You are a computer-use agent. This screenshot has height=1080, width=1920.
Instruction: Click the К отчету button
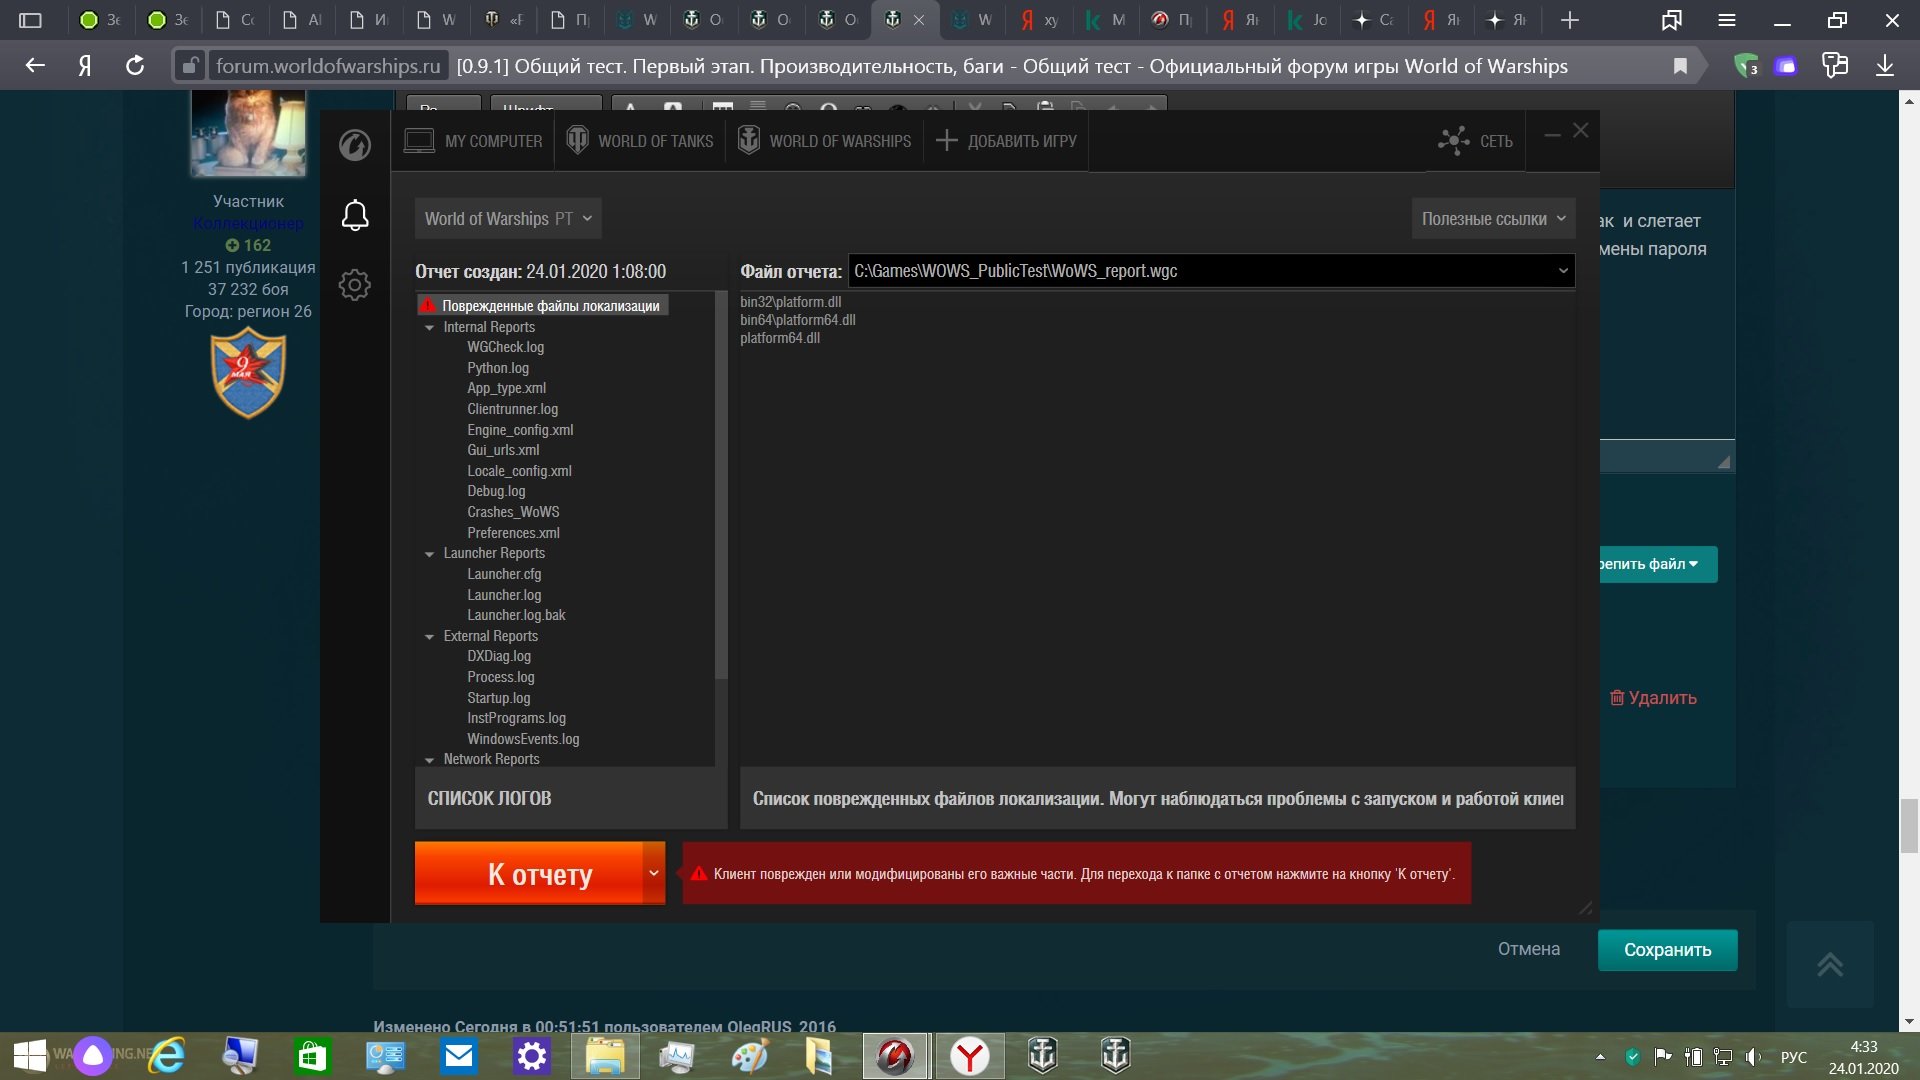pyautogui.click(x=529, y=874)
